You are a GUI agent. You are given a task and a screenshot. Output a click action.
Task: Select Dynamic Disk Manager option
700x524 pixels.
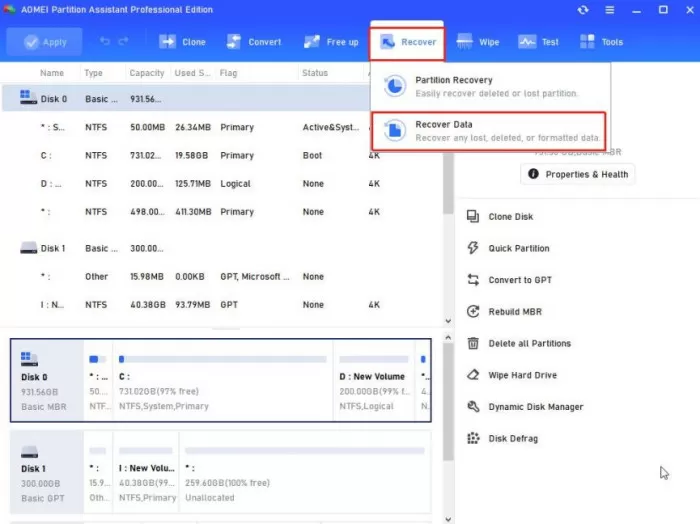[x=536, y=407]
